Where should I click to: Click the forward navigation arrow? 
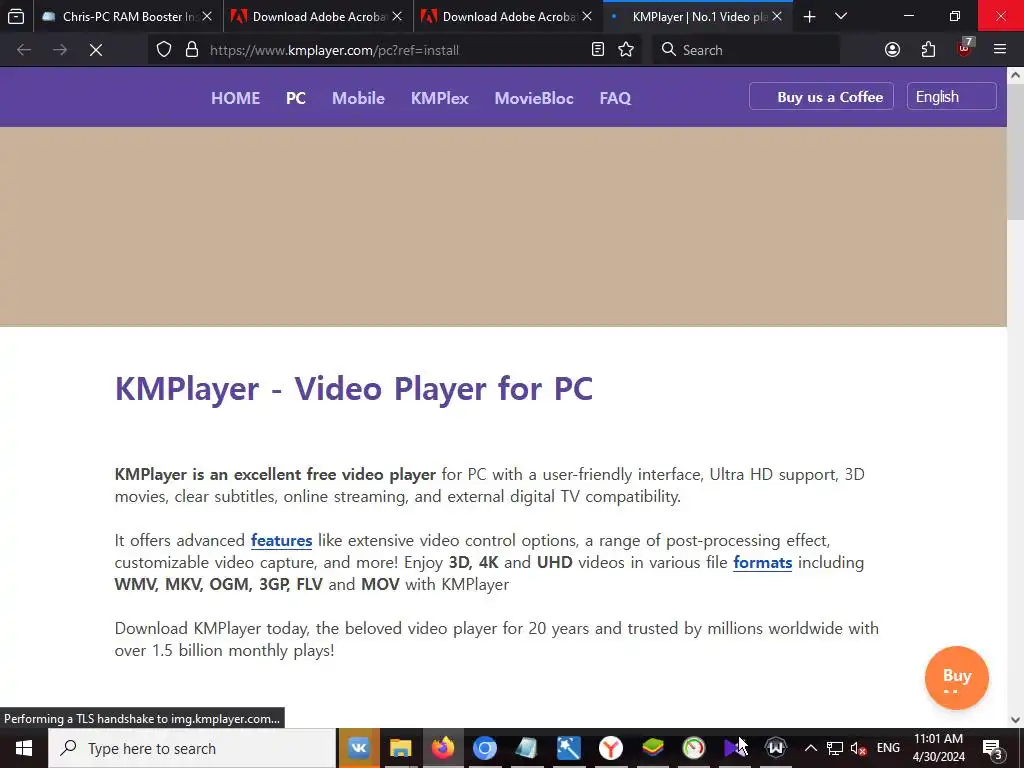[60, 50]
